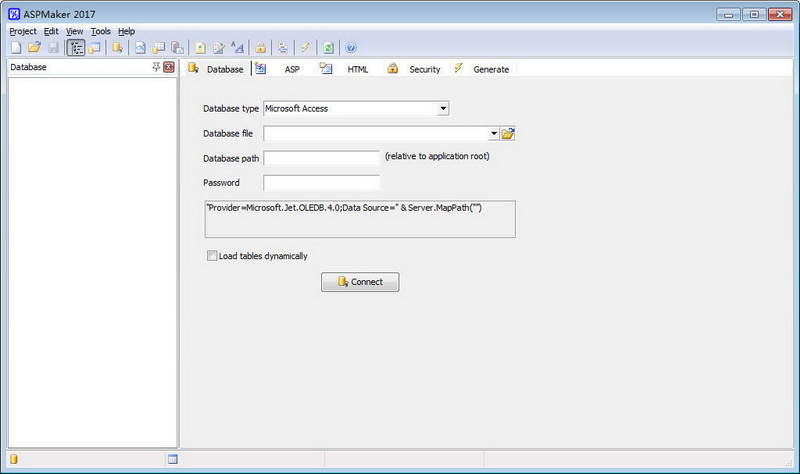The width and height of the screenshot is (800, 474).
Task: Click the yellow page toolbar icon
Action: [201, 48]
